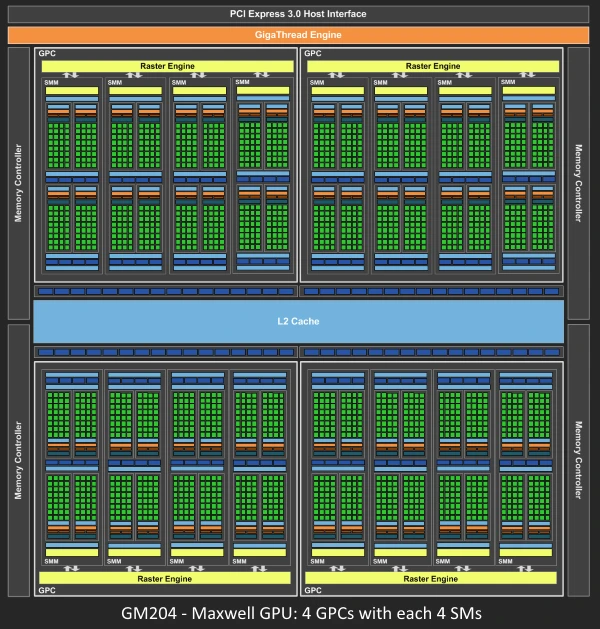Select the blue strip above L2 Cache, left half

tap(166, 292)
